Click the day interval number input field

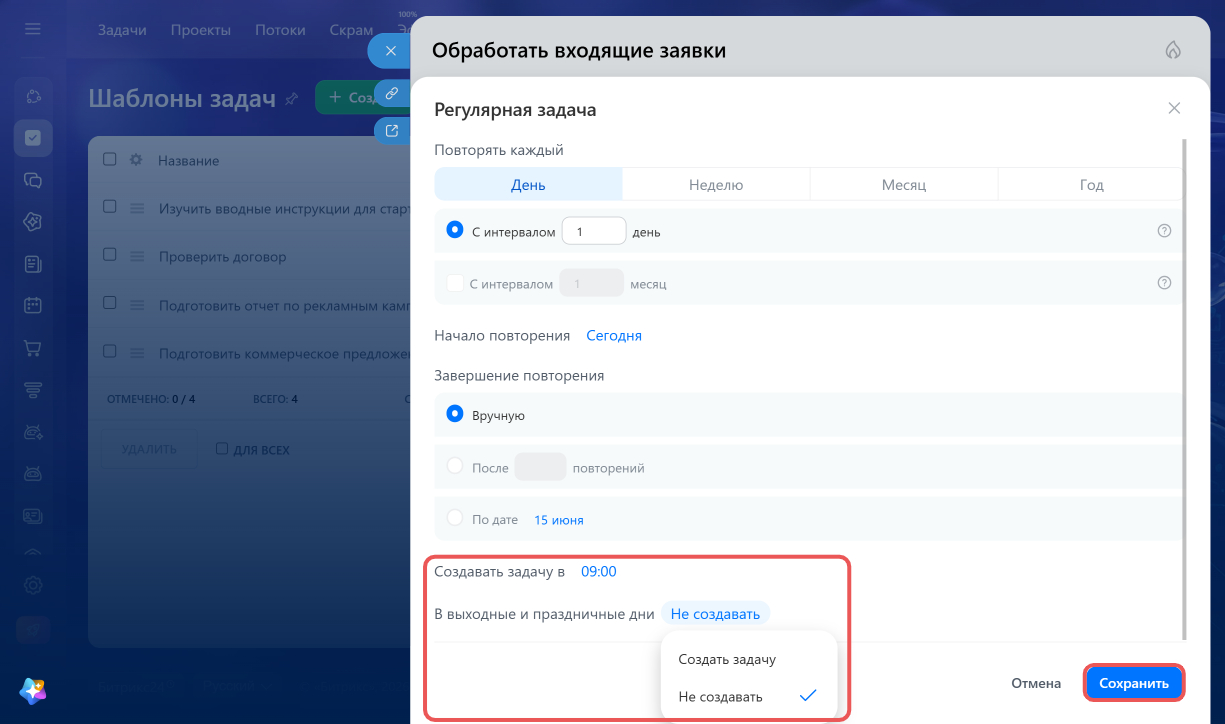(x=594, y=232)
